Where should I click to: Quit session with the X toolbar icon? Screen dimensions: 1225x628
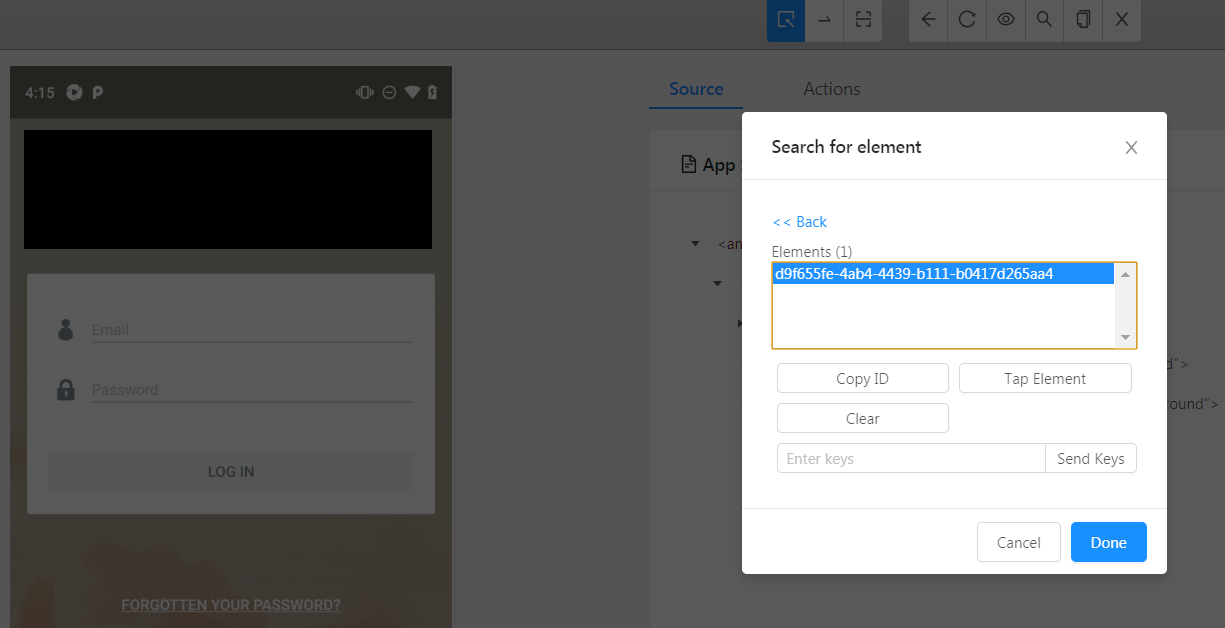coord(1122,20)
